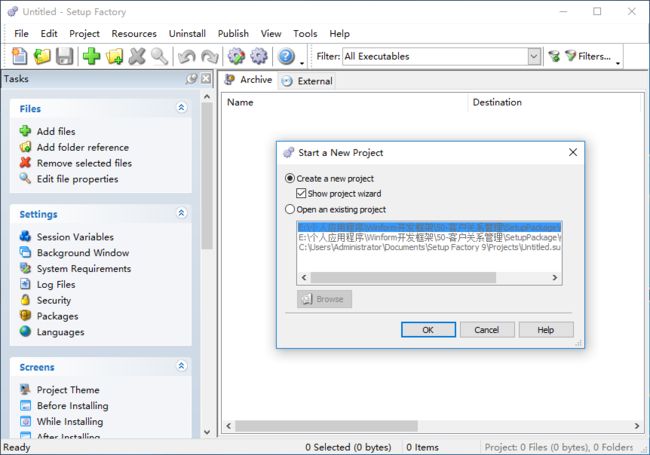
Task: Open While Installing screens
Action: pos(61,421)
